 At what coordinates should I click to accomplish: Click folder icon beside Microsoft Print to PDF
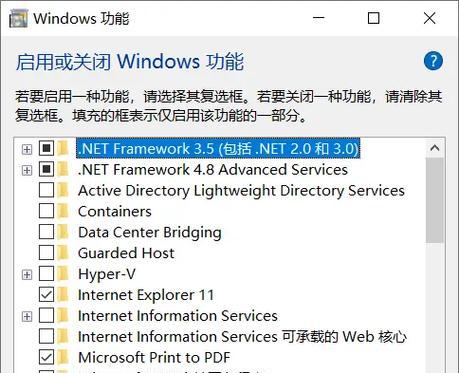[x=62, y=357]
